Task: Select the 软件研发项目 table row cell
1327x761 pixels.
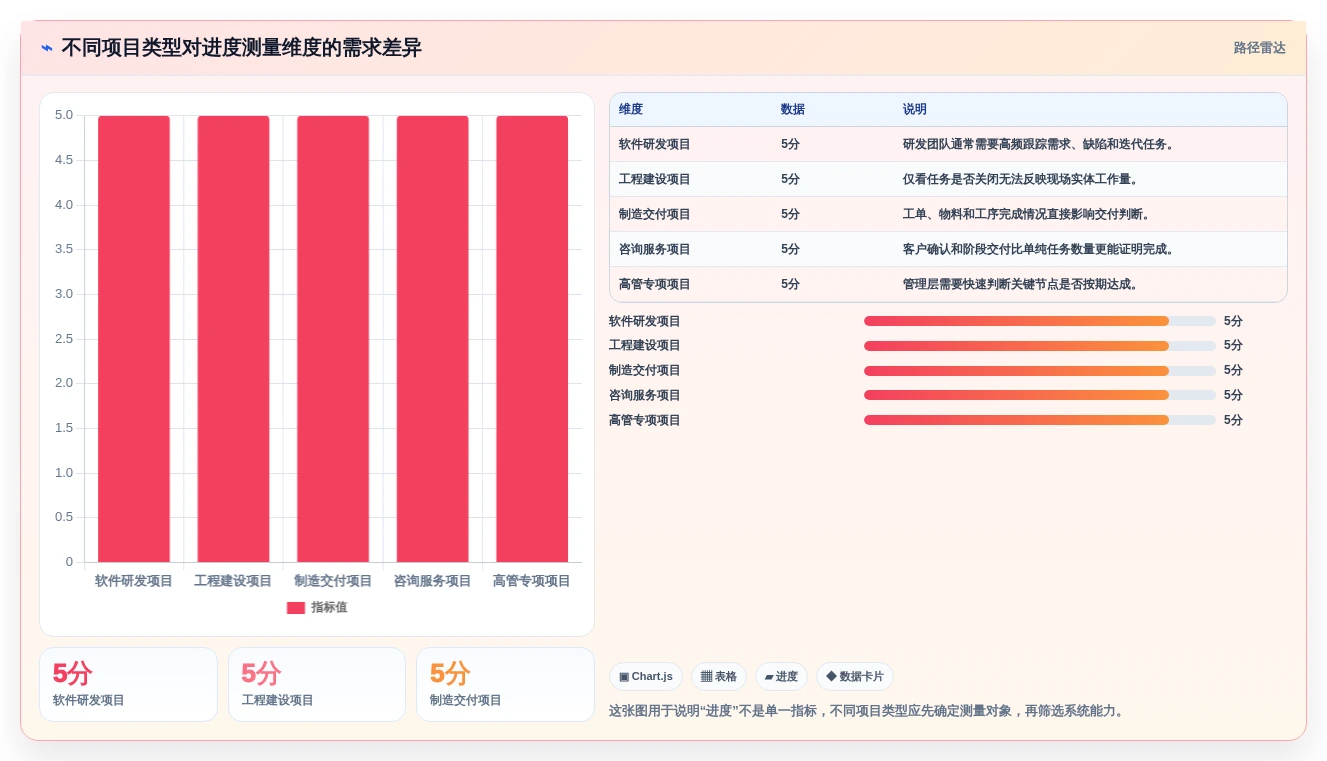Action: pyautogui.click(x=655, y=144)
